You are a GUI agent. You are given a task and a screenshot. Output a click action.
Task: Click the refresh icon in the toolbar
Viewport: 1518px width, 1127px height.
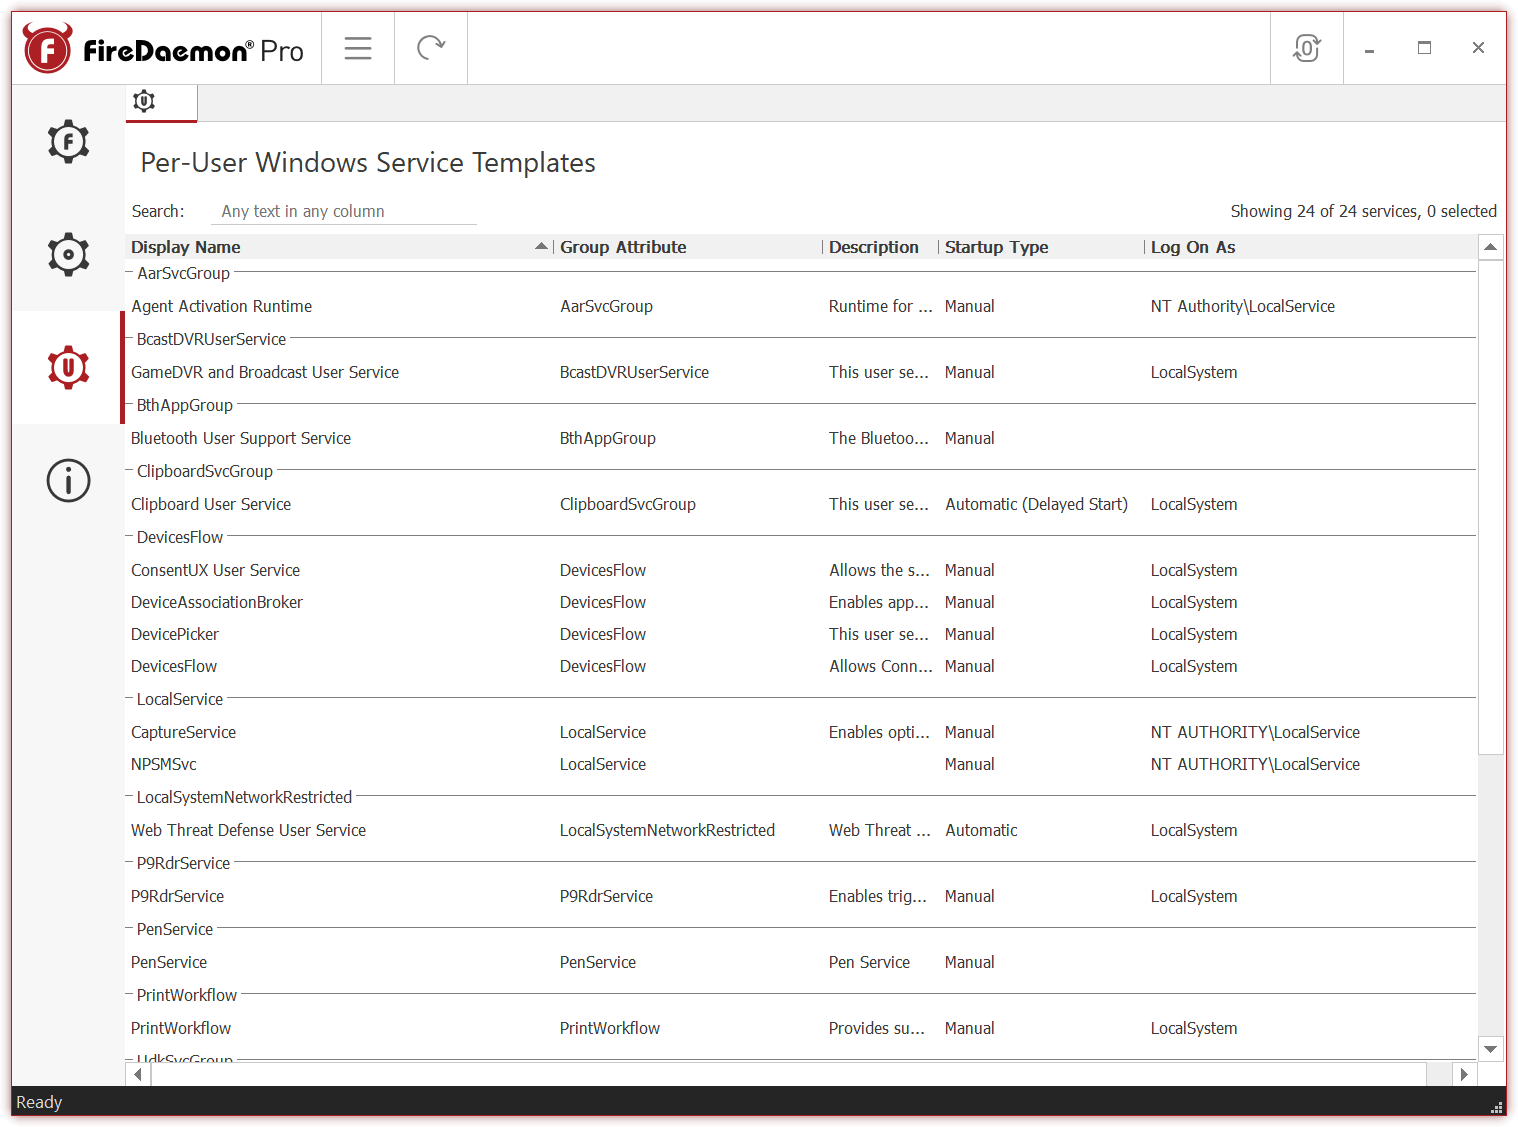(431, 48)
